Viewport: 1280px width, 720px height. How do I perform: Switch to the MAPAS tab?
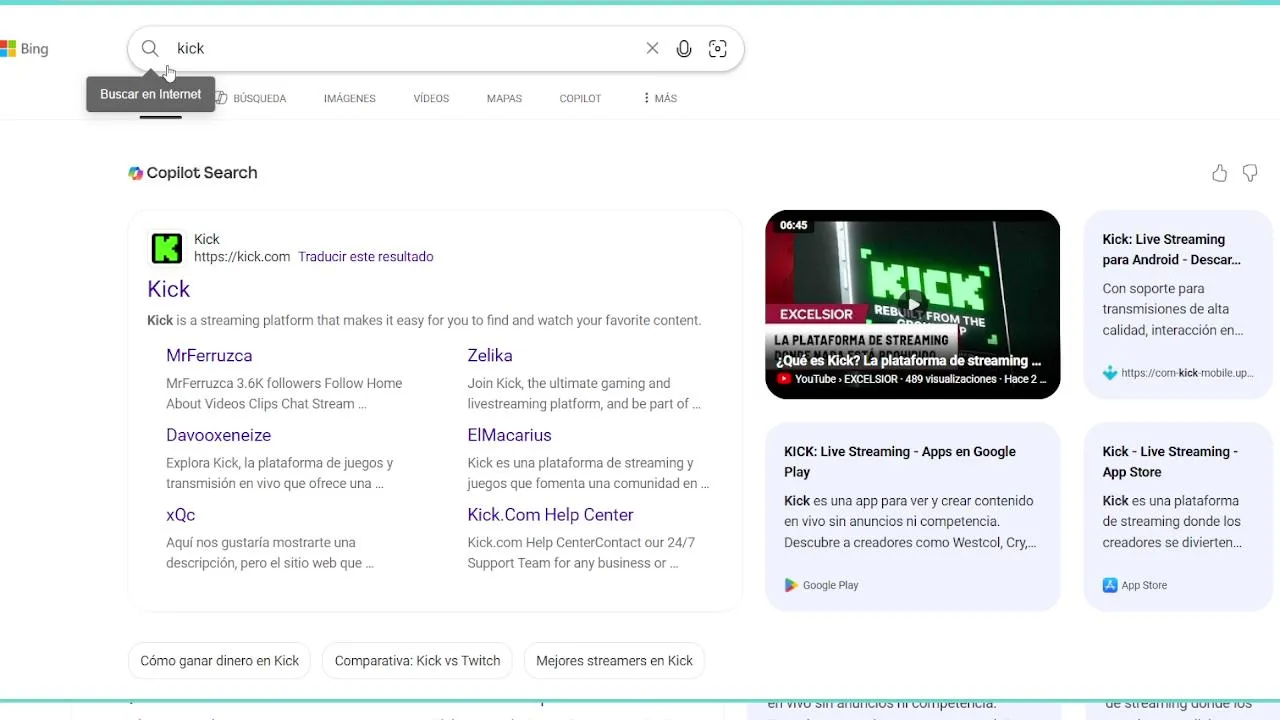pos(504,98)
